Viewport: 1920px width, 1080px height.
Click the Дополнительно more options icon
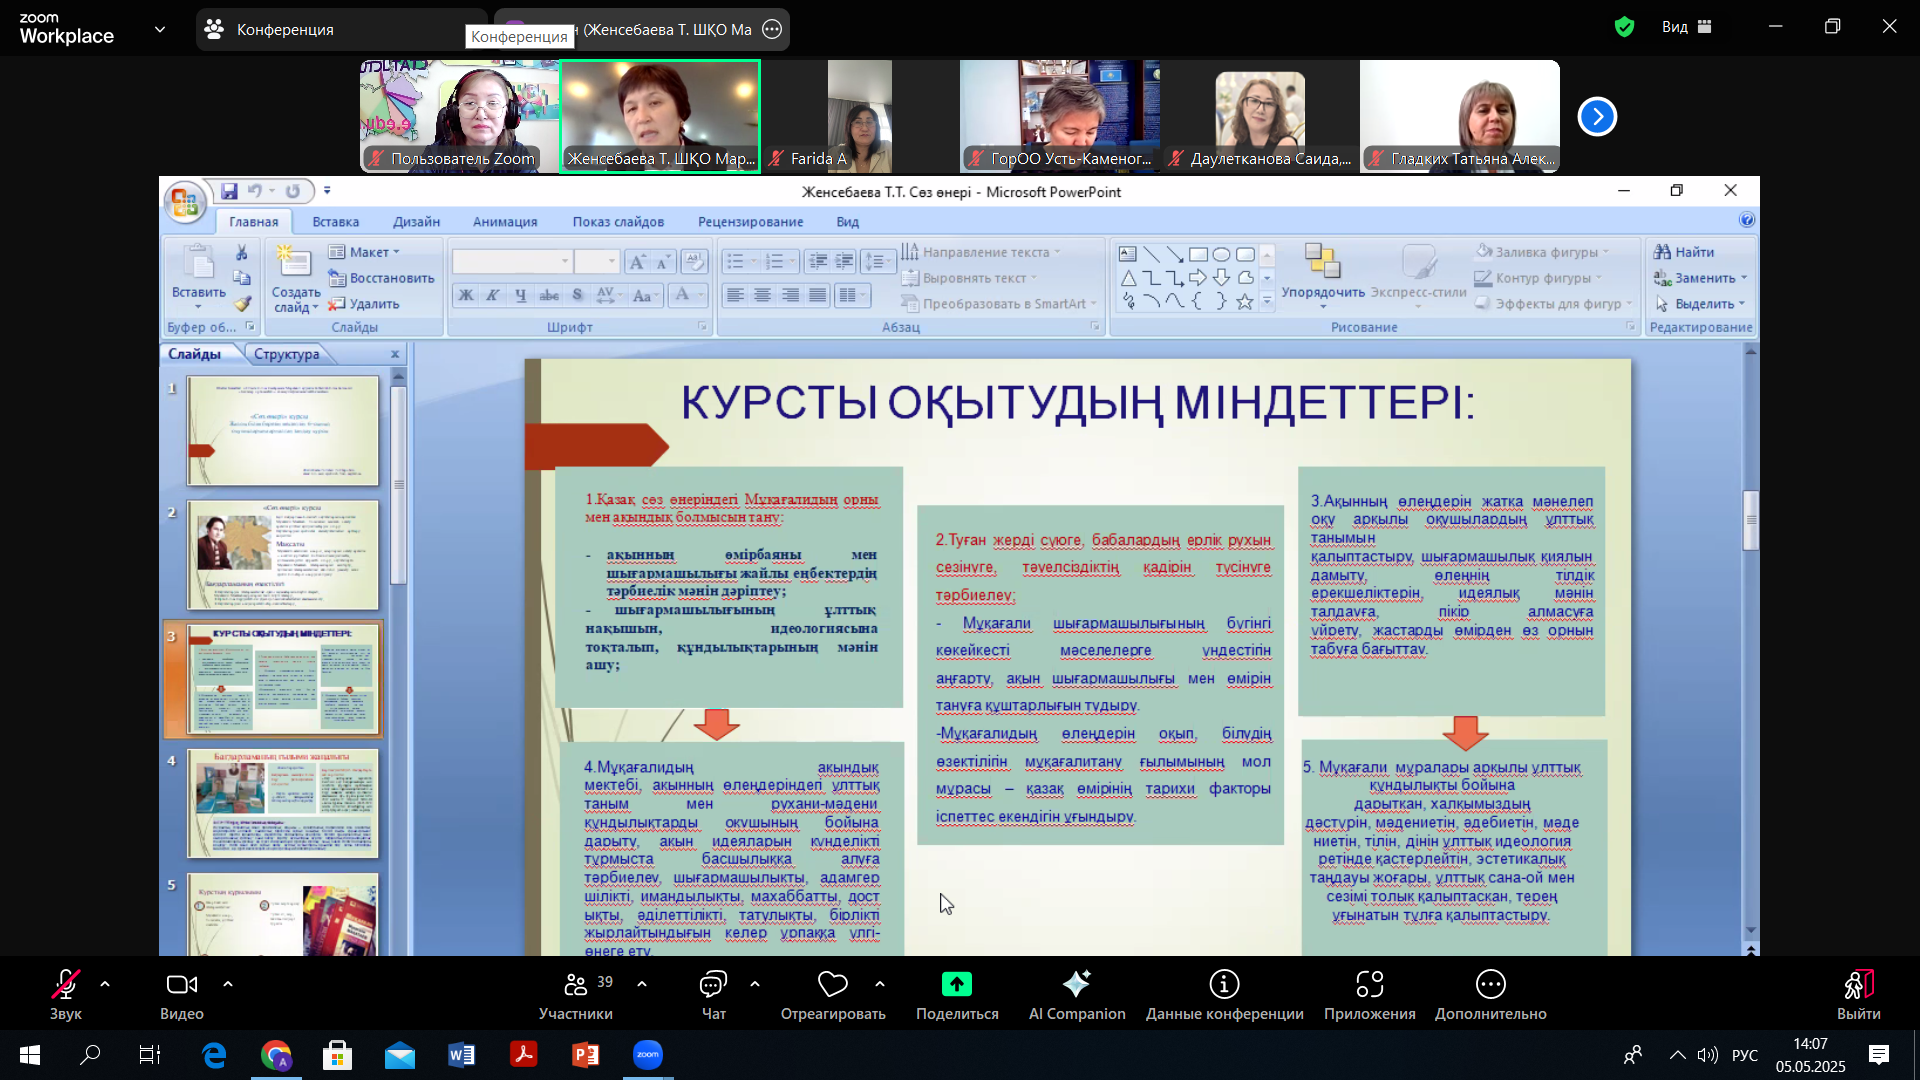(1490, 985)
